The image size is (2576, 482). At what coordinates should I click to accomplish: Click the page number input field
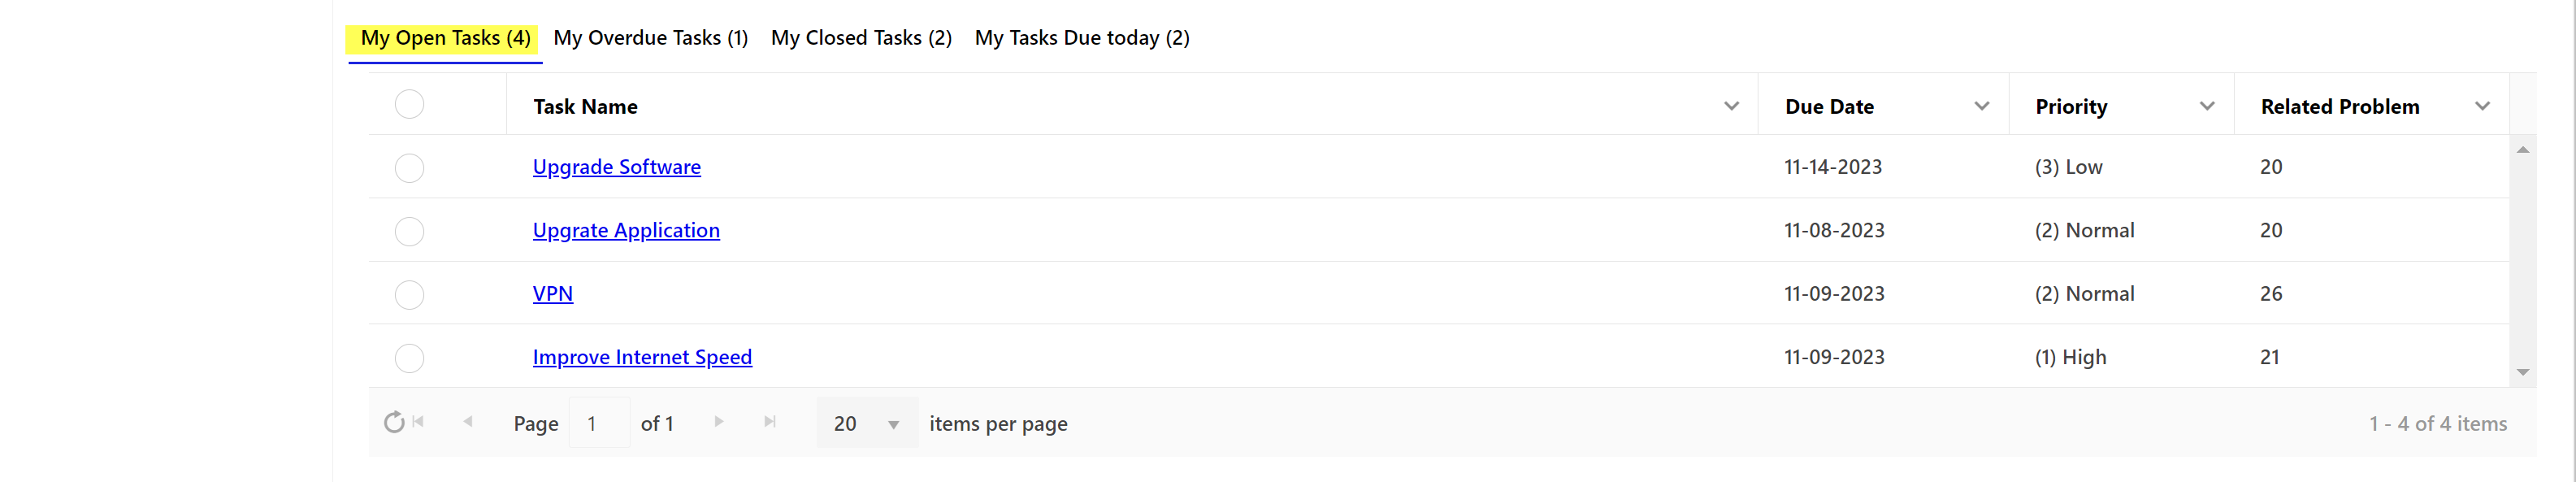(x=598, y=423)
